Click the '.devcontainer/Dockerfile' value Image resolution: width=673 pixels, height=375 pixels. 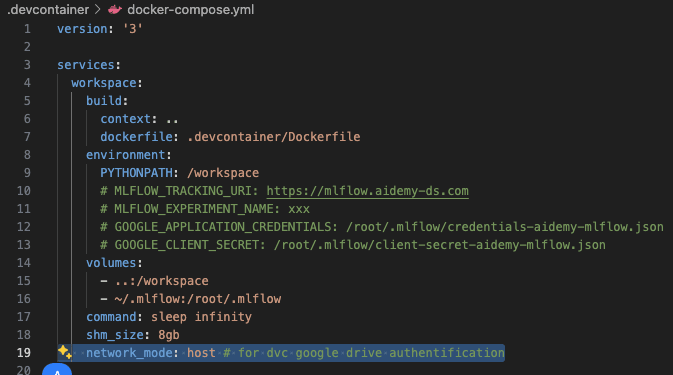274,137
